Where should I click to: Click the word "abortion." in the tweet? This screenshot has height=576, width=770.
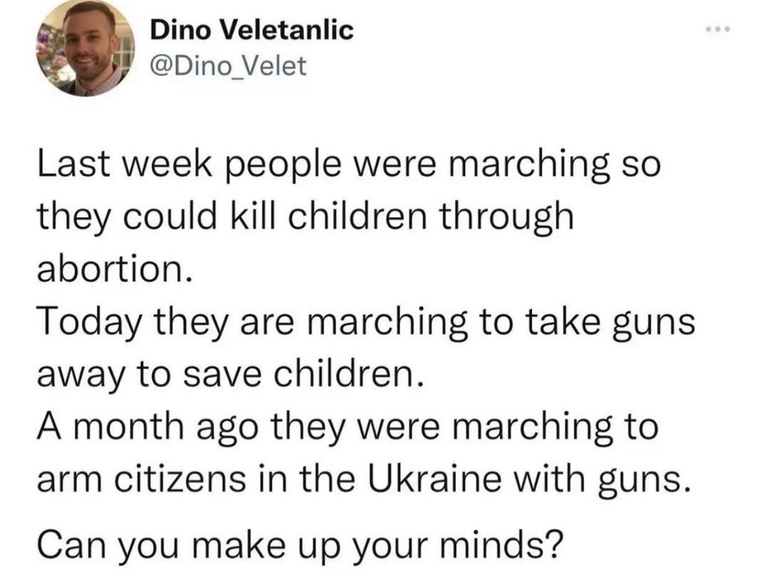(x=112, y=269)
